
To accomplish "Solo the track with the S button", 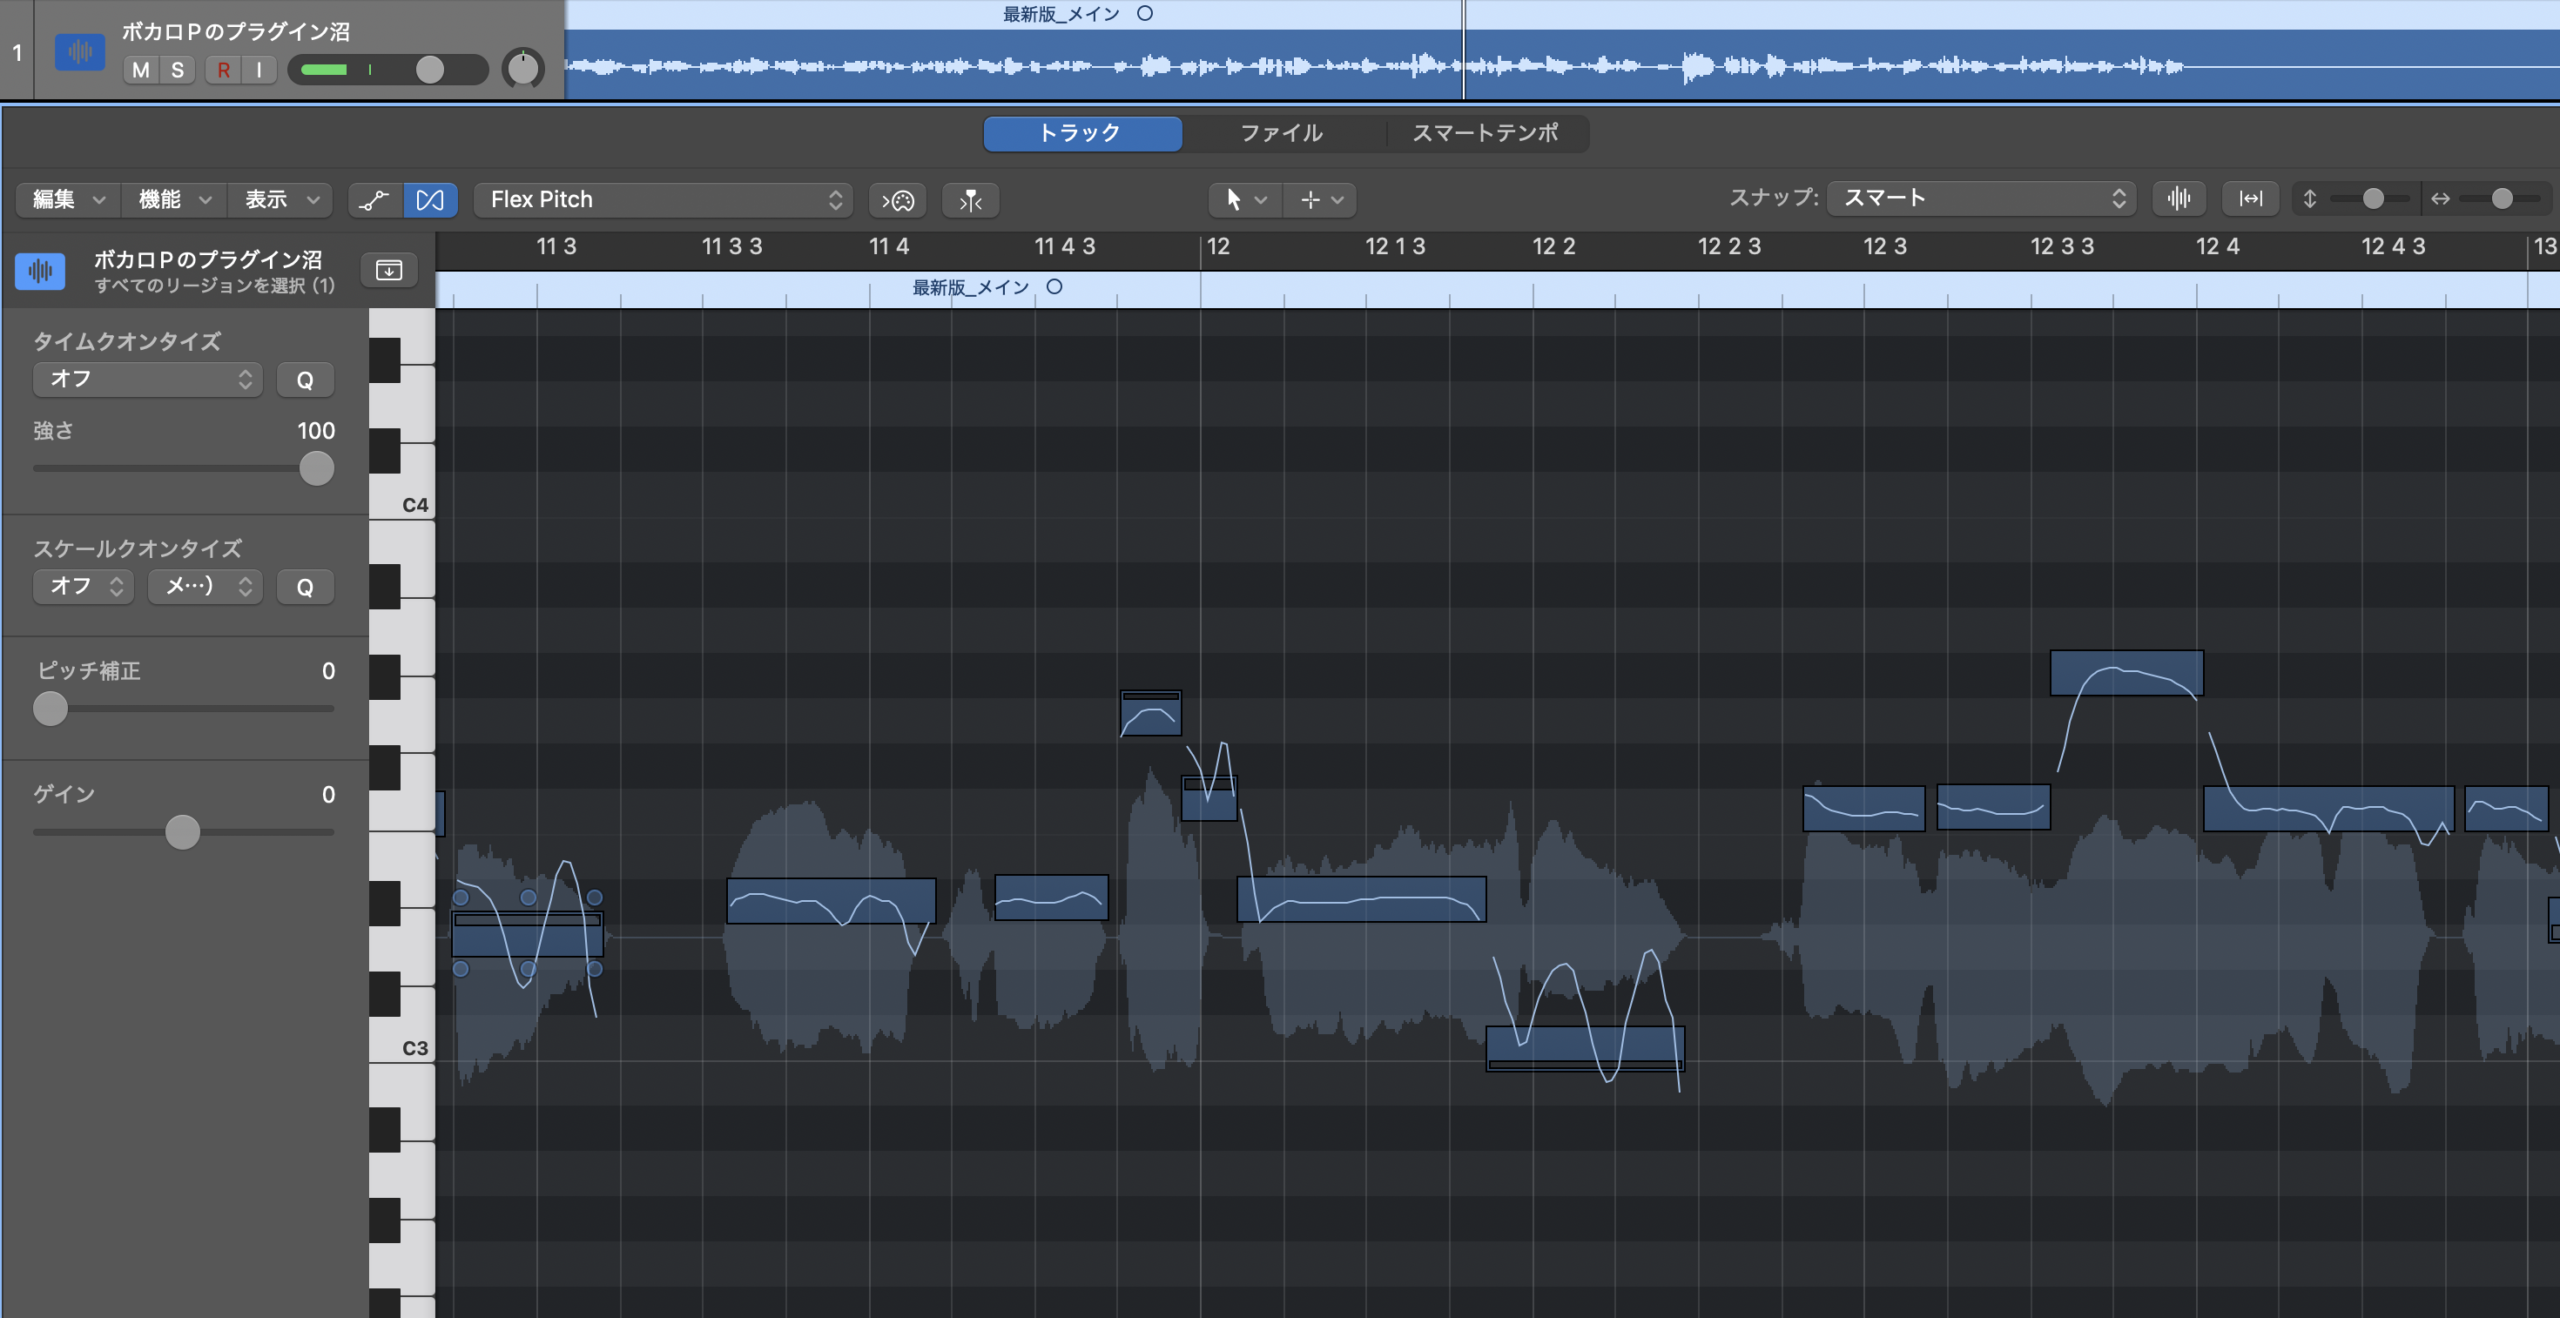I will point(177,70).
